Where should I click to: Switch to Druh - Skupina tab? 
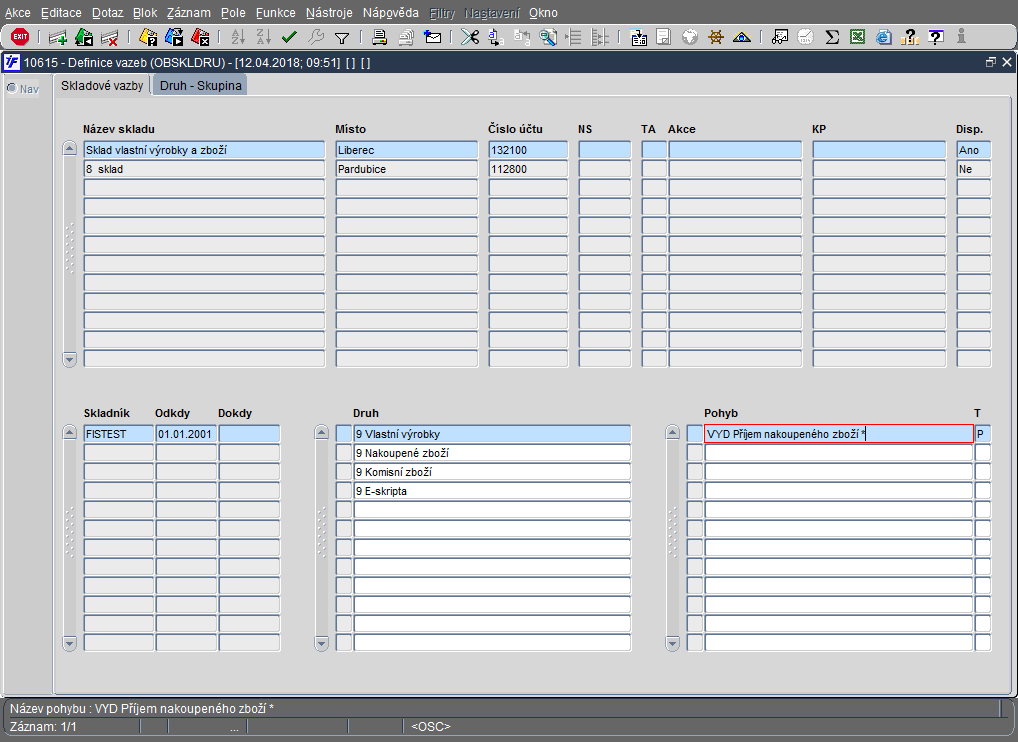coord(200,85)
